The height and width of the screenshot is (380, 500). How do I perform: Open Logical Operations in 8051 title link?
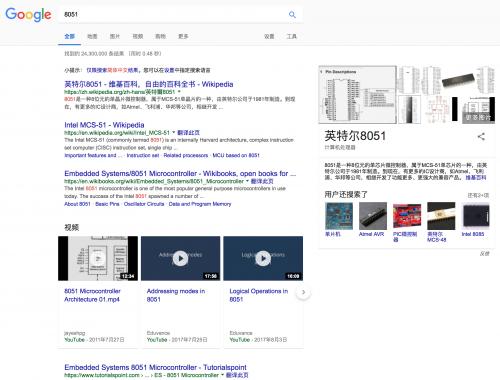258,295
